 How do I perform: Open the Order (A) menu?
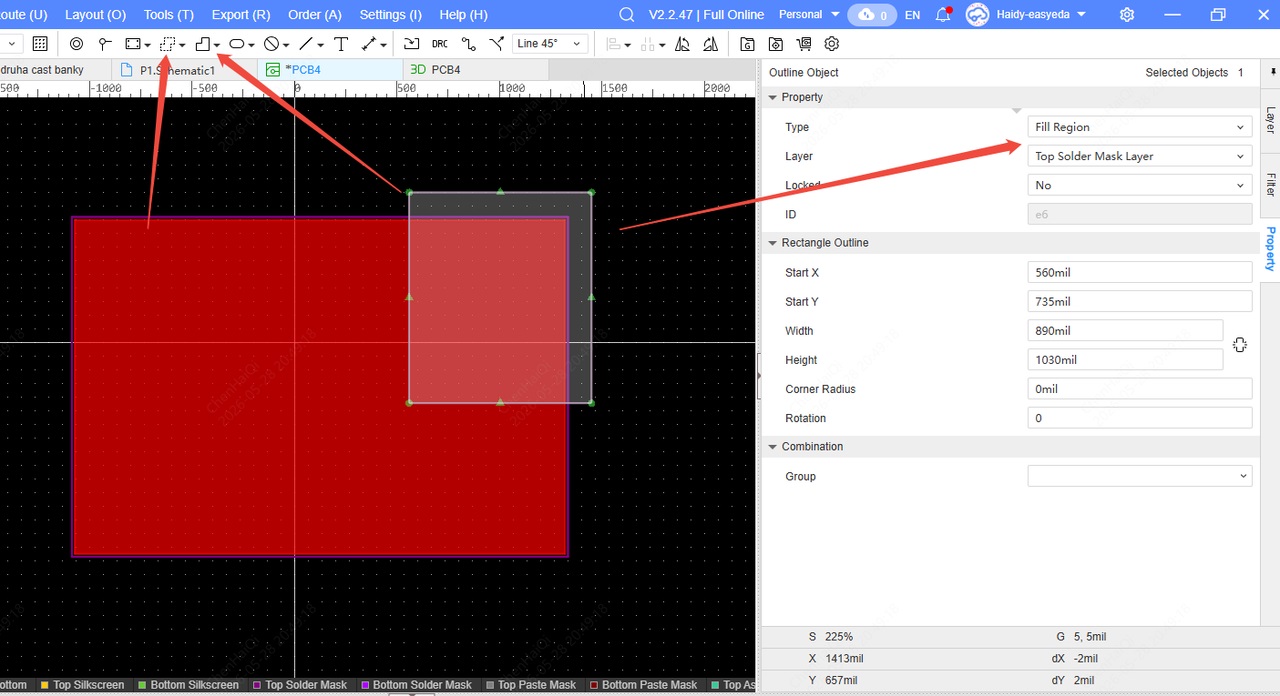coord(315,14)
